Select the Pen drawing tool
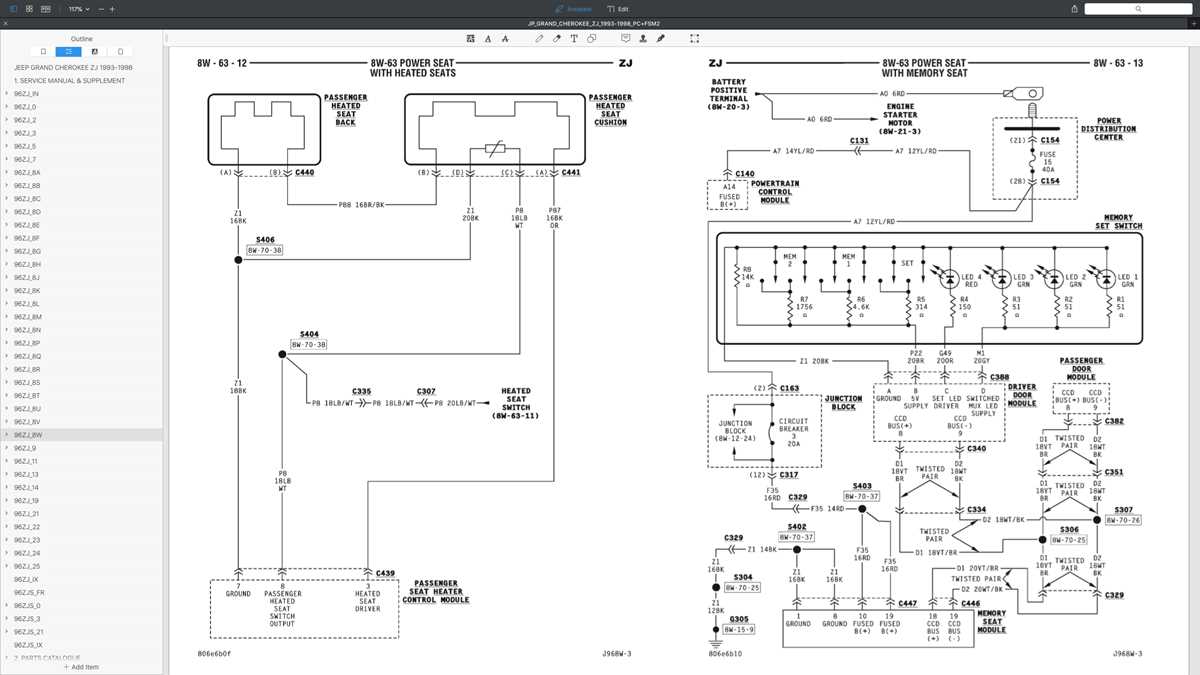 (540, 38)
